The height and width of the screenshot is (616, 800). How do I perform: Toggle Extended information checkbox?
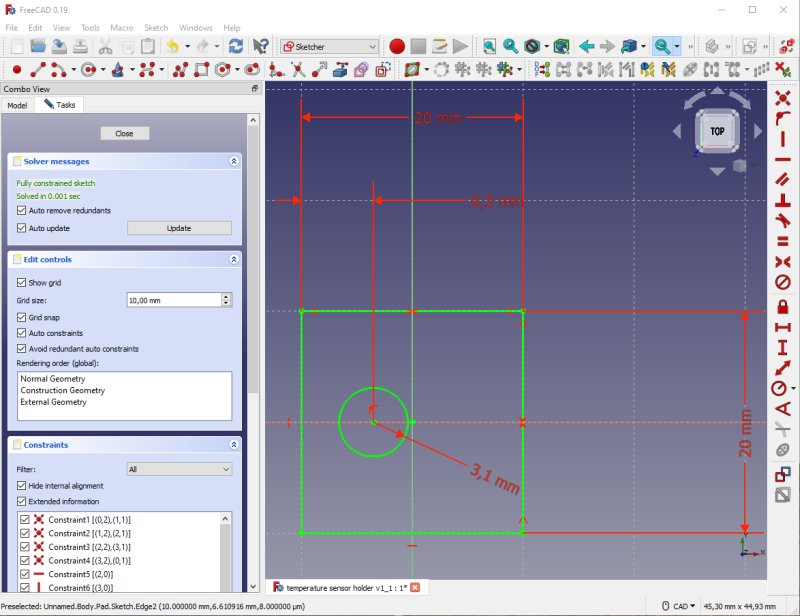21,502
